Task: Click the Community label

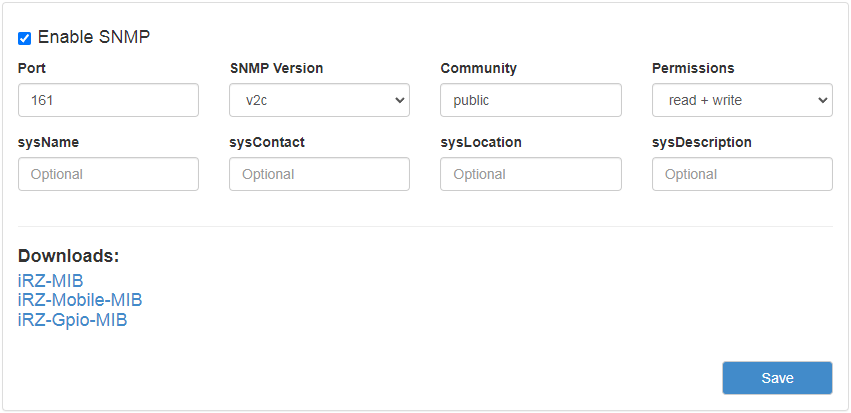Action: click(x=479, y=68)
